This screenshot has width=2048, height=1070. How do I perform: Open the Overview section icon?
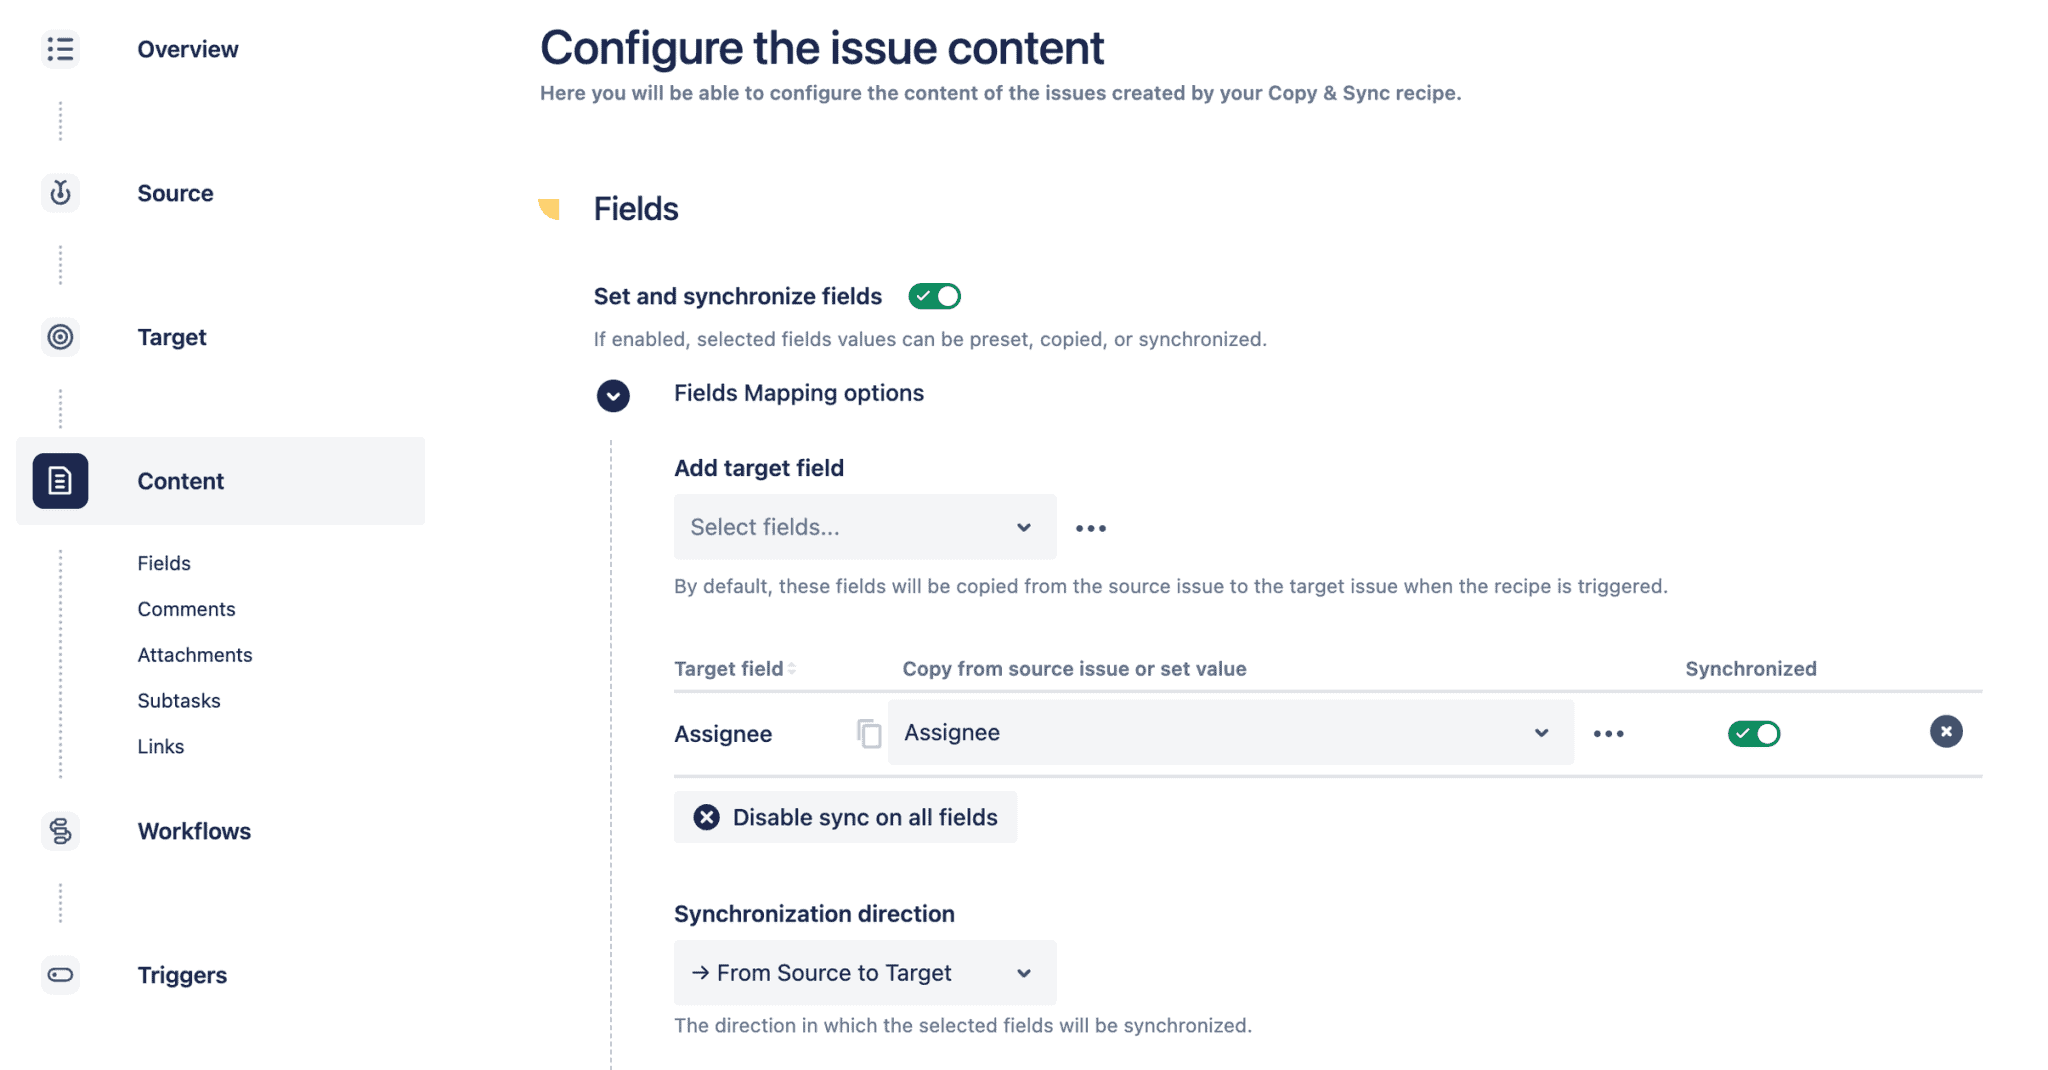(60, 48)
